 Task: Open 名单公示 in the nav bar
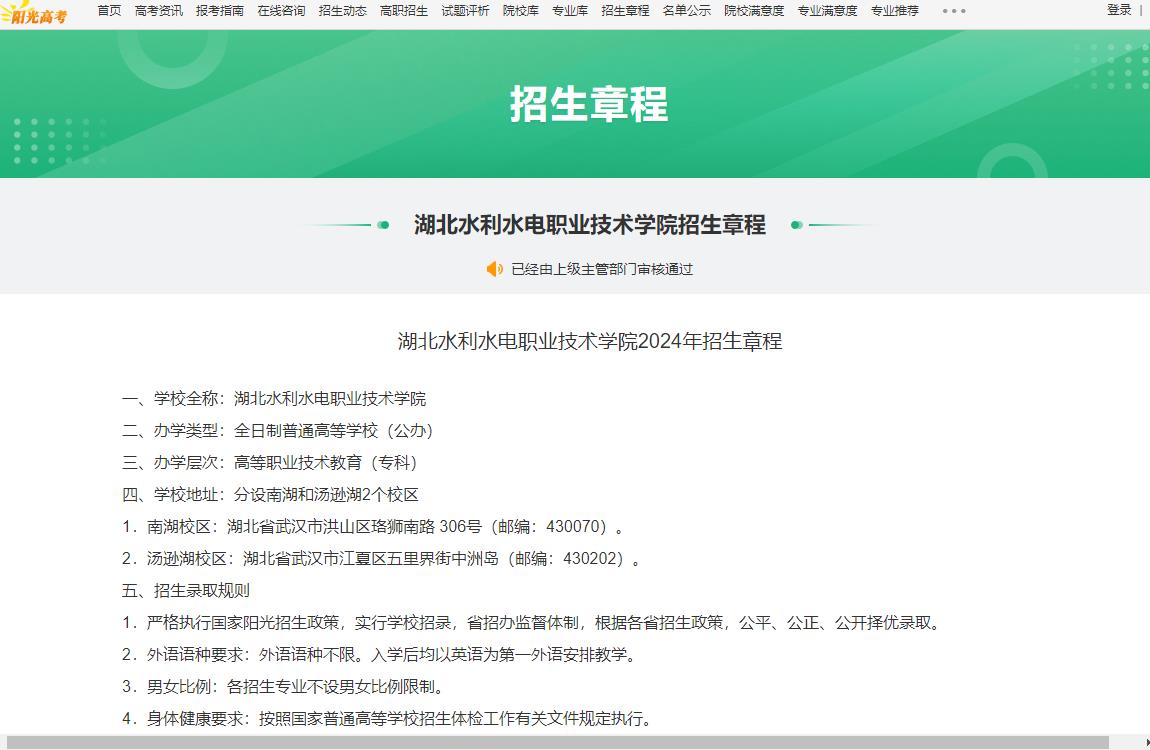pos(686,11)
